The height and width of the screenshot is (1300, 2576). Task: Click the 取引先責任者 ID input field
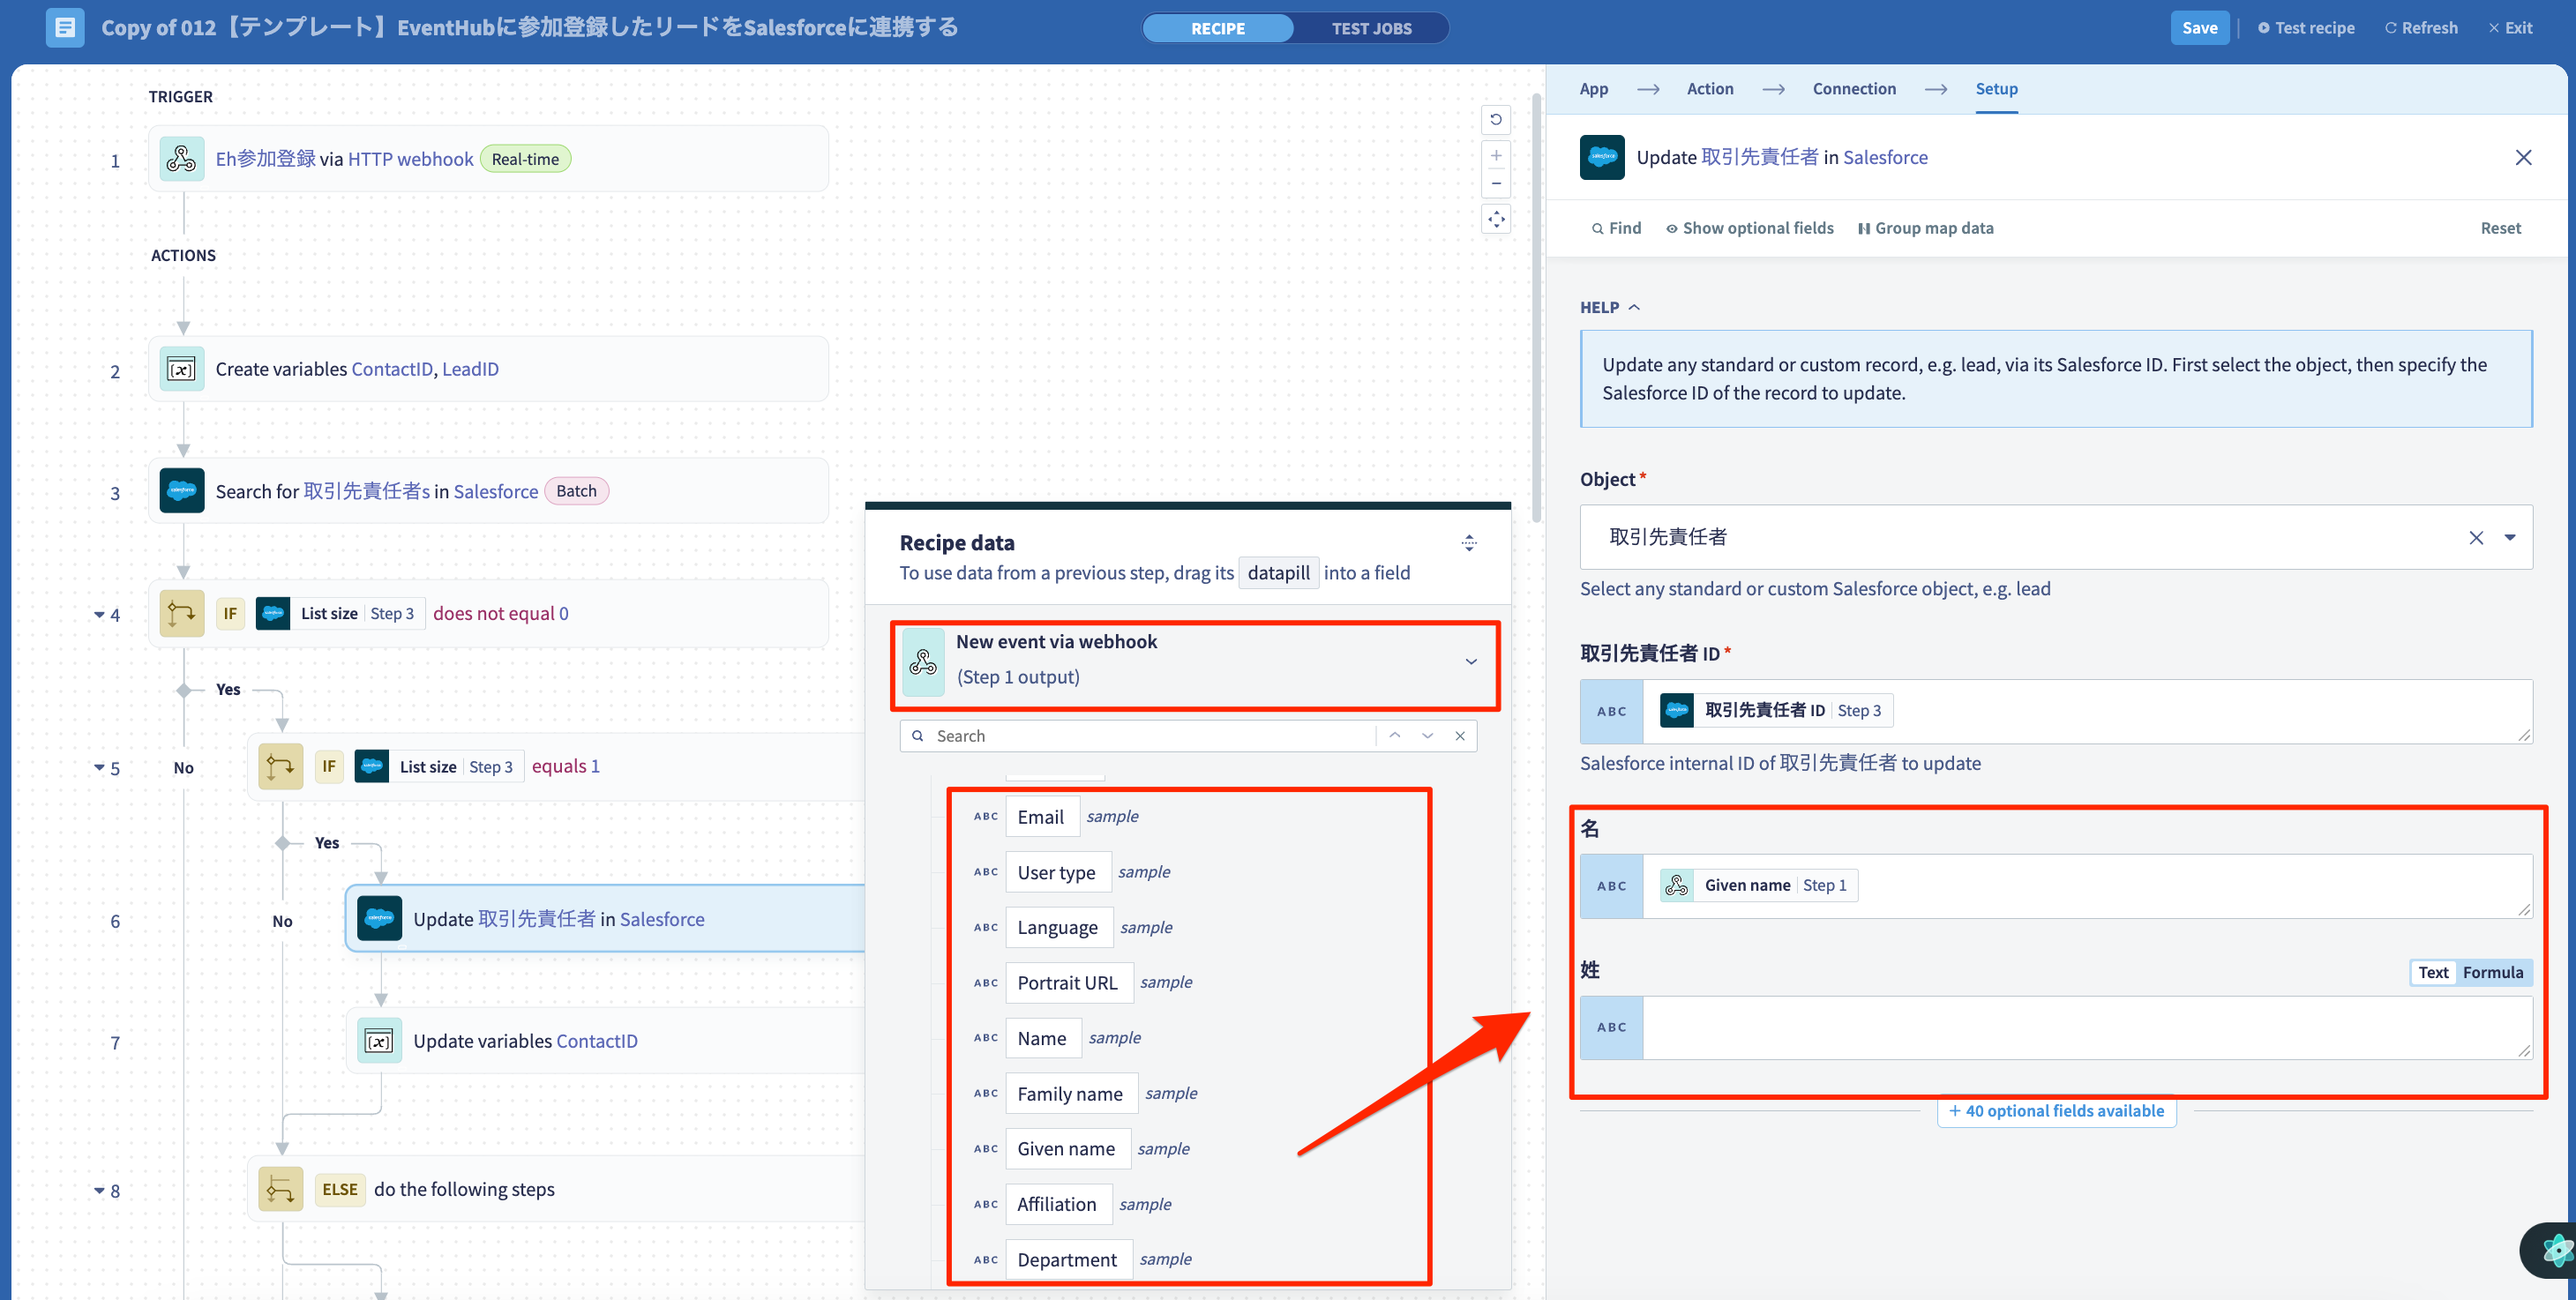click(x=2086, y=711)
